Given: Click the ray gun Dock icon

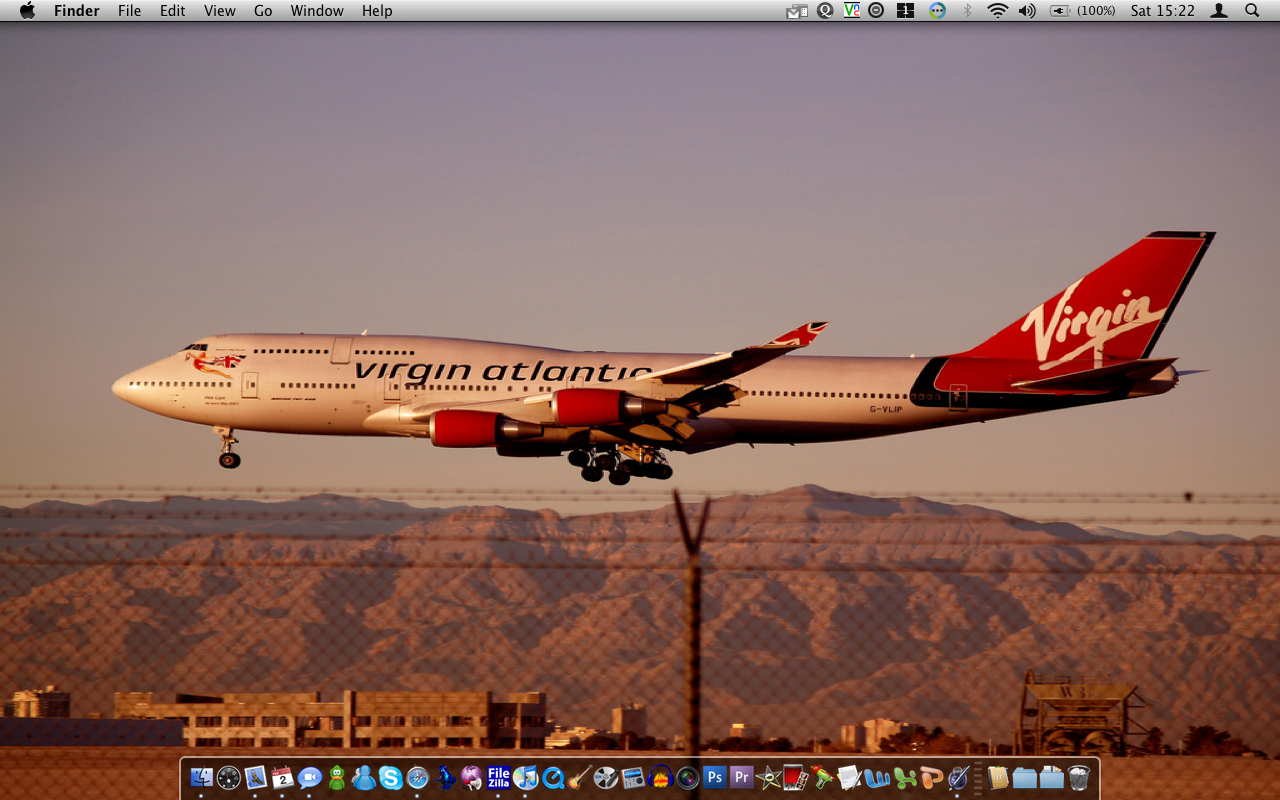Looking at the screenshot, I should click(822, 777).
